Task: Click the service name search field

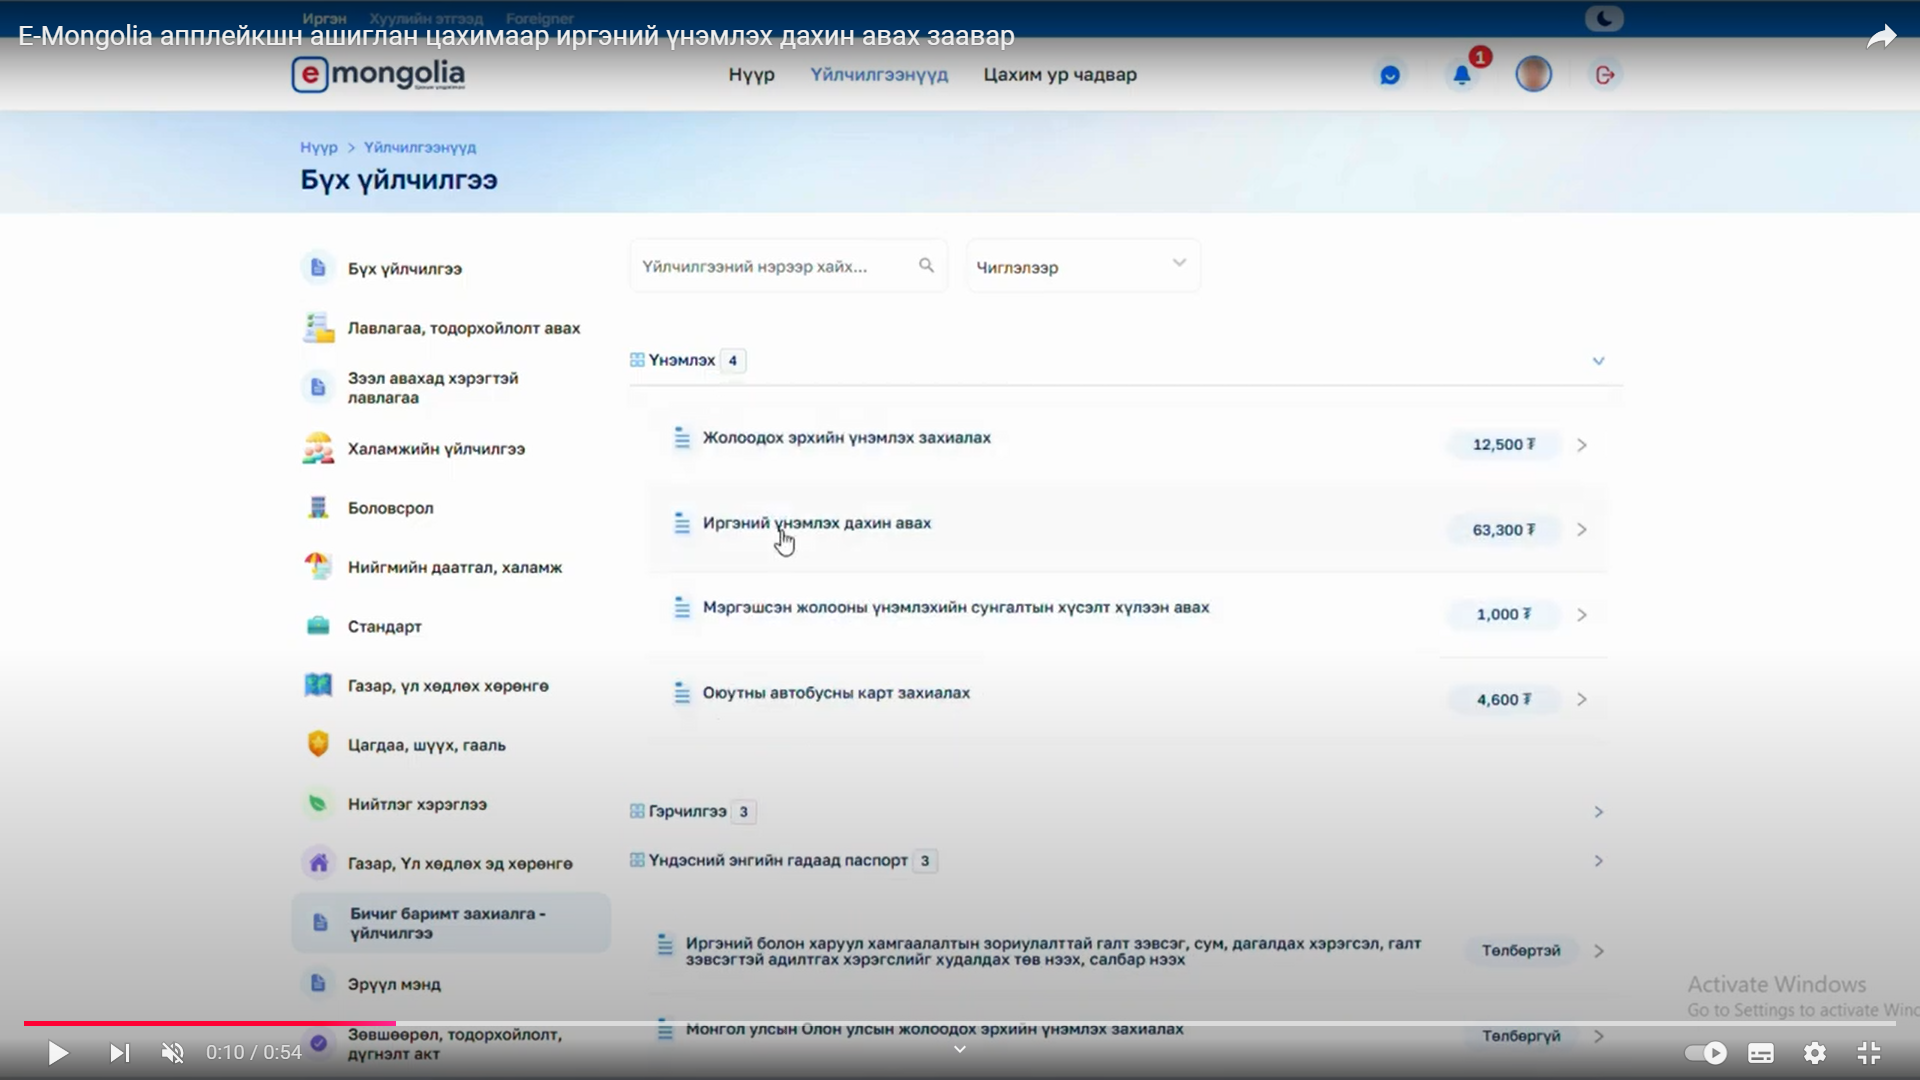Action: [788, 266]
